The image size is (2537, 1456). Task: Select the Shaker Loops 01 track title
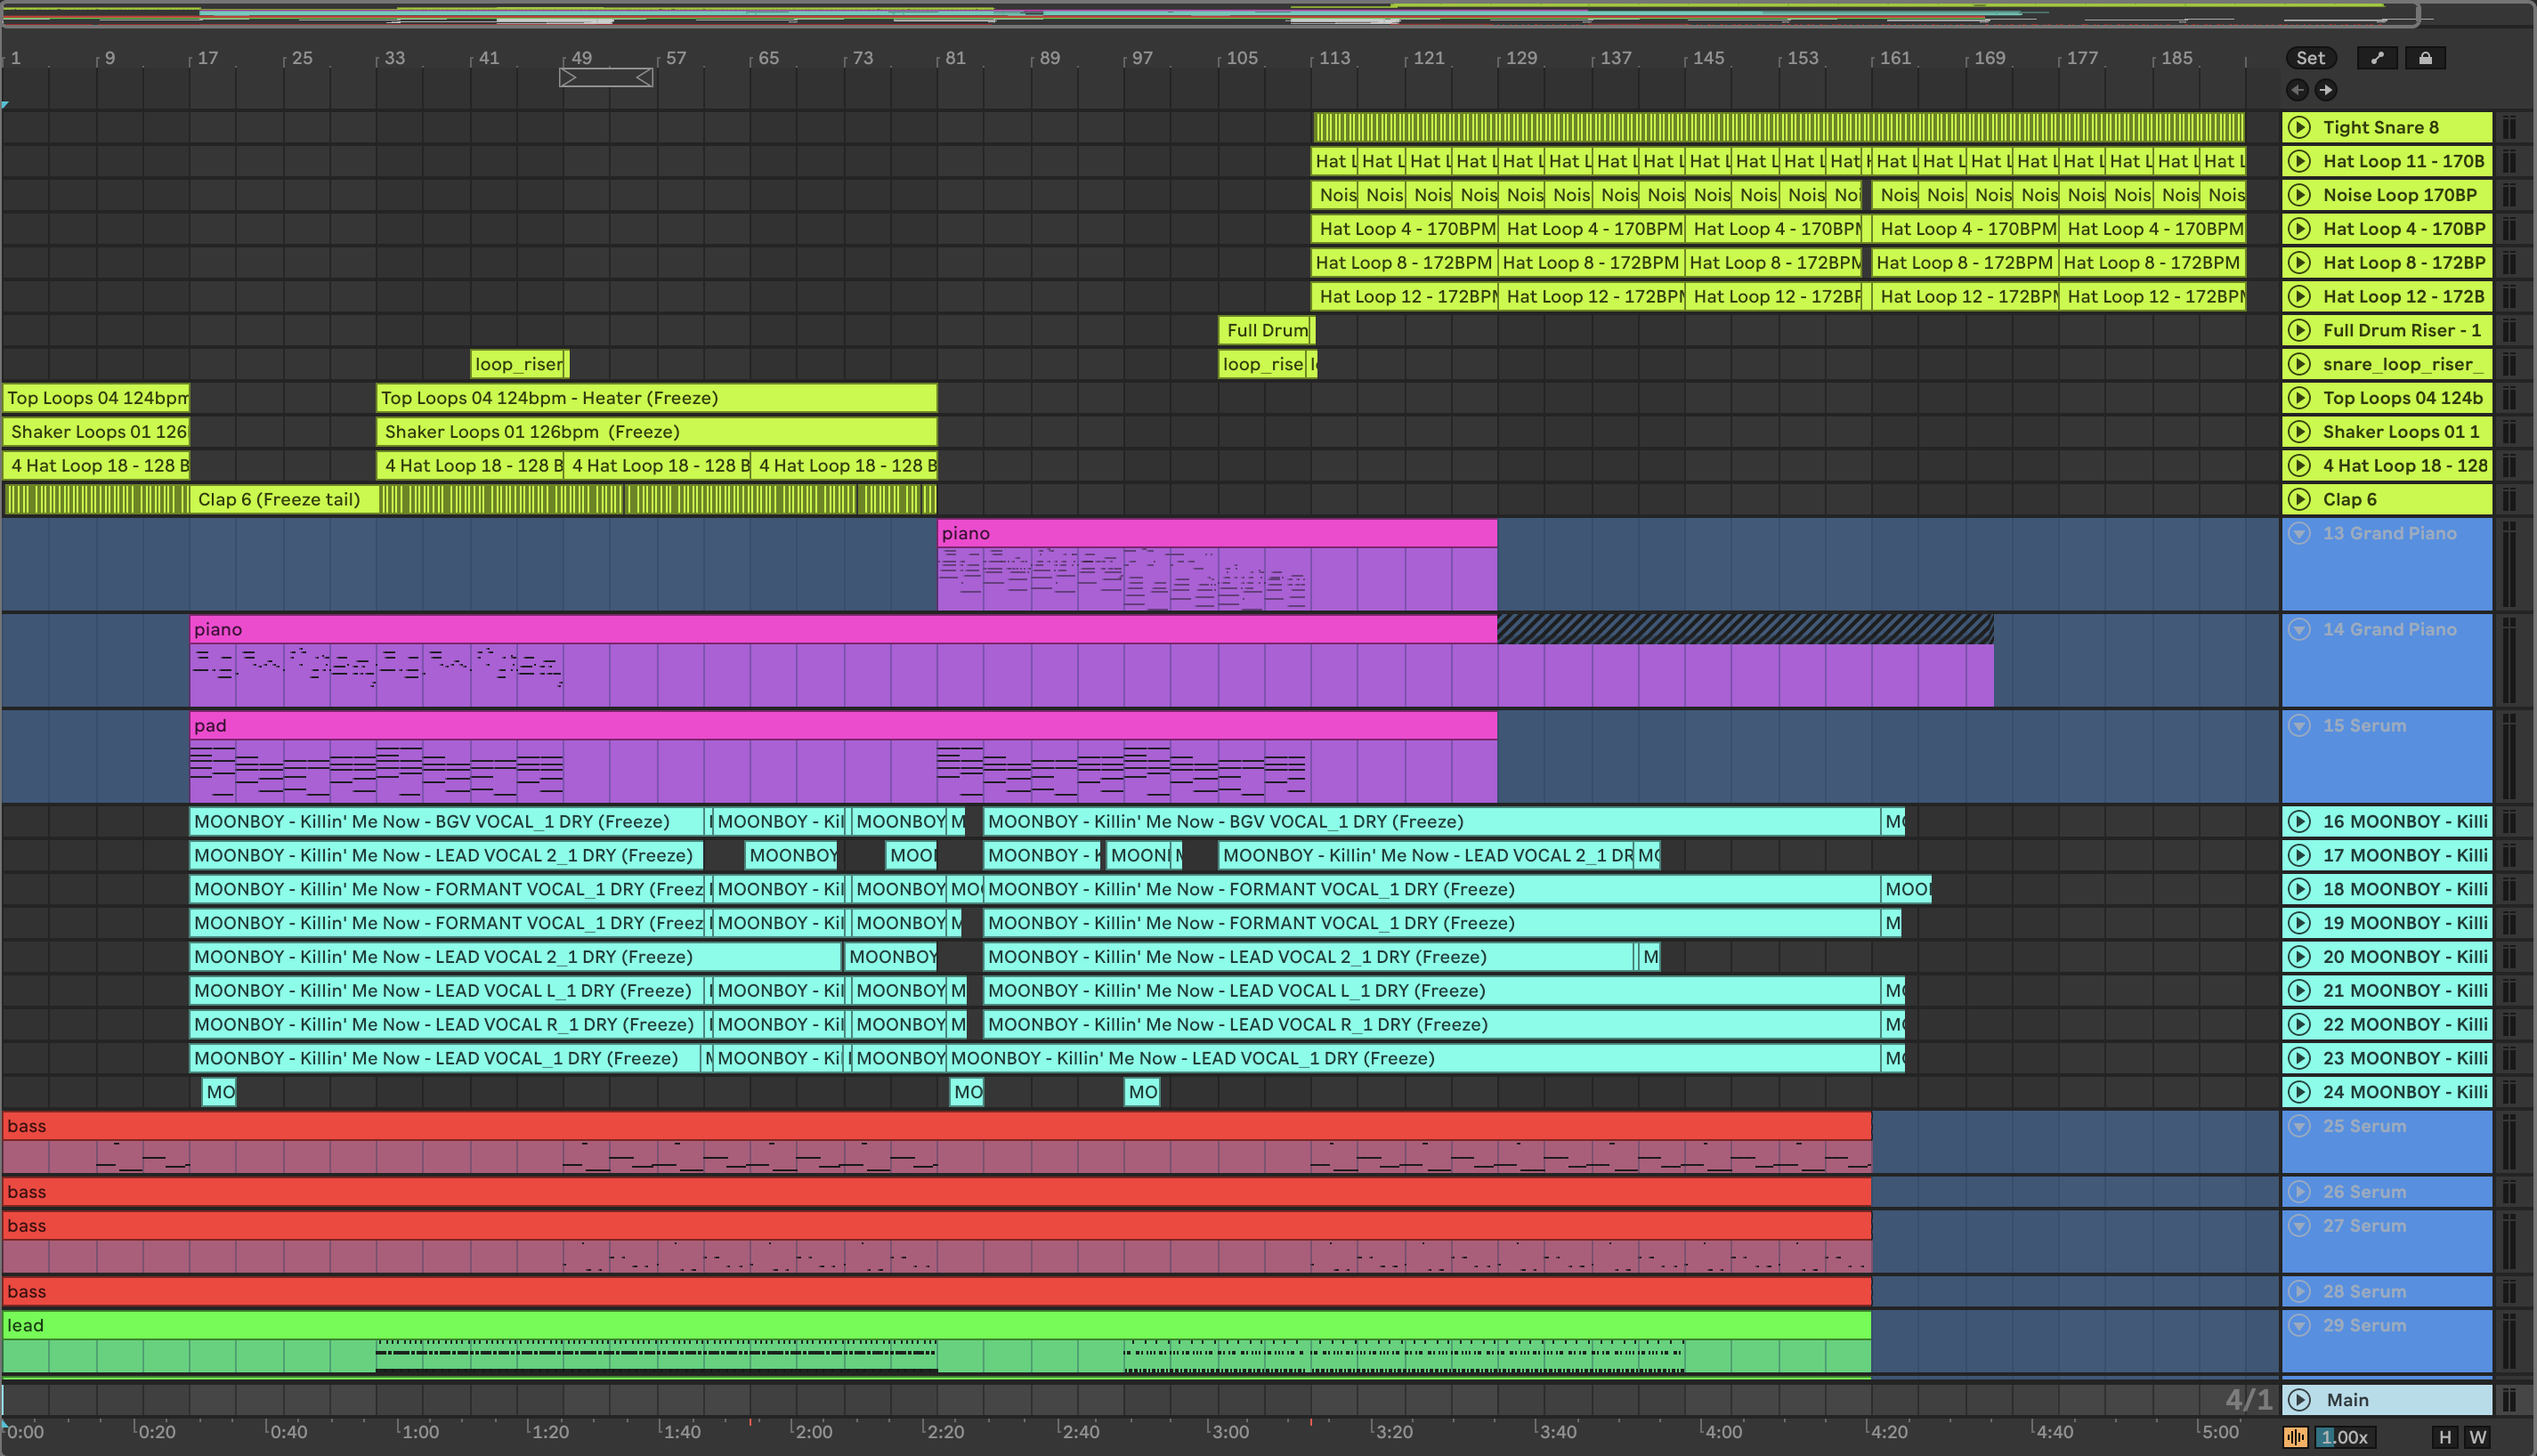(x=2400, y=432)
